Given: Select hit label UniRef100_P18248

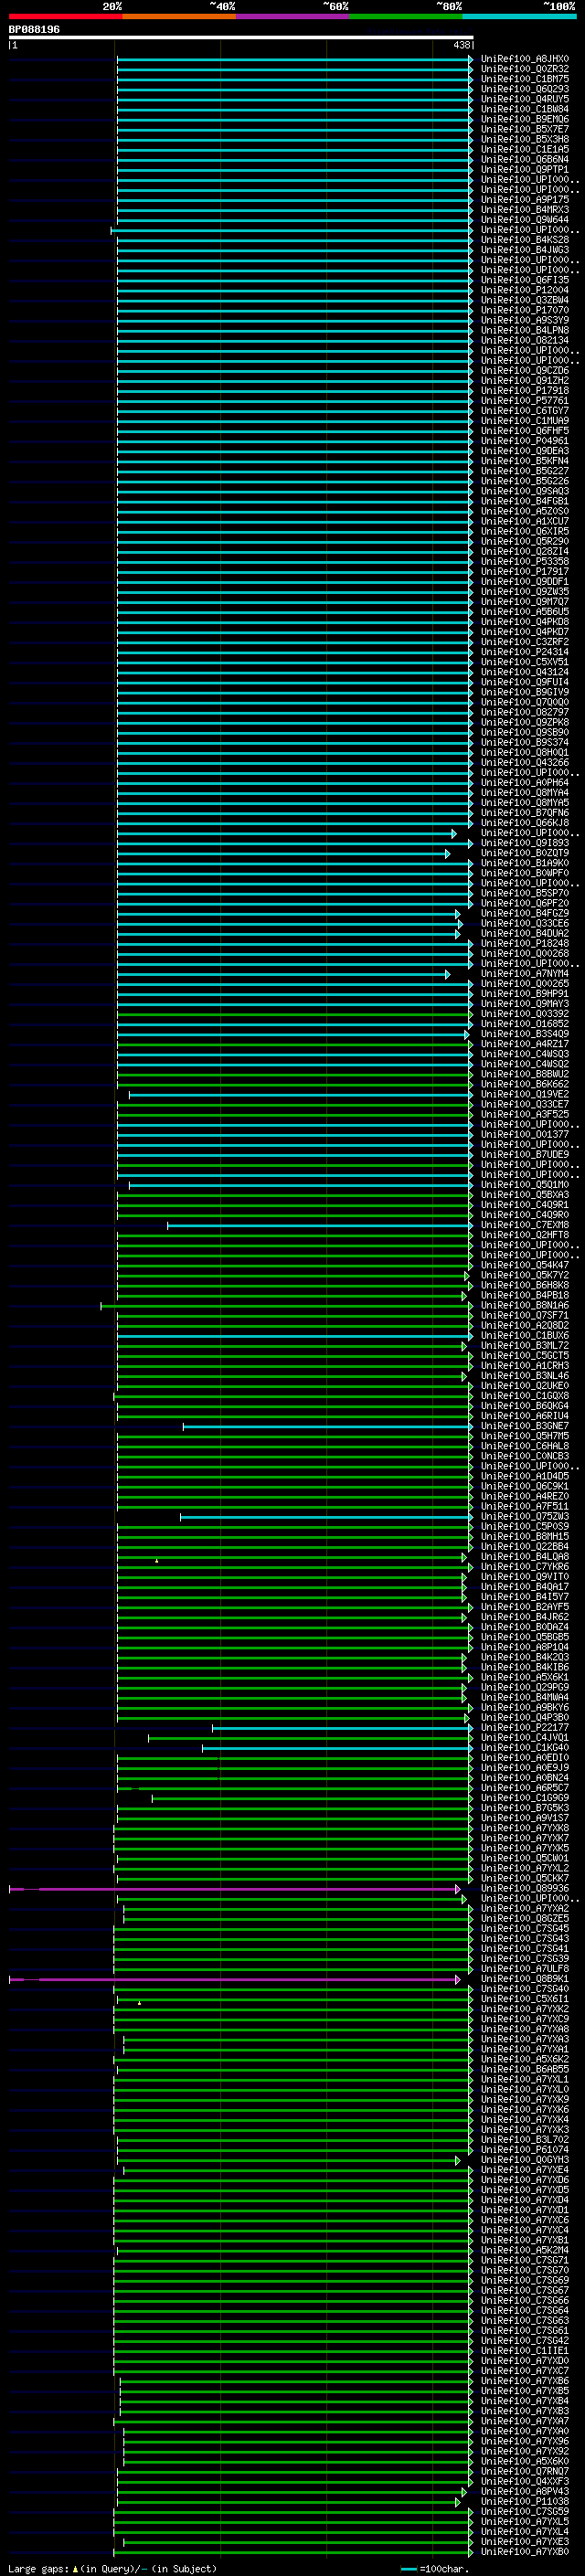Looking at the screenshot, I should [524, 944].
